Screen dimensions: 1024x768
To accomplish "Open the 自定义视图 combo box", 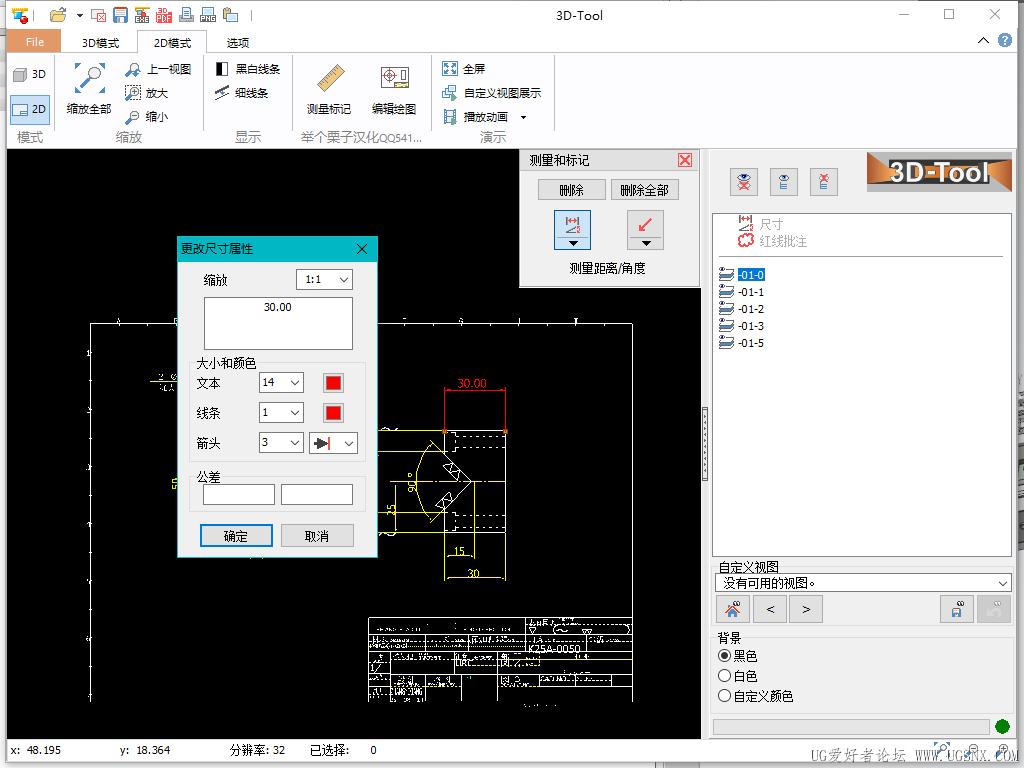I will pos(863,583).
